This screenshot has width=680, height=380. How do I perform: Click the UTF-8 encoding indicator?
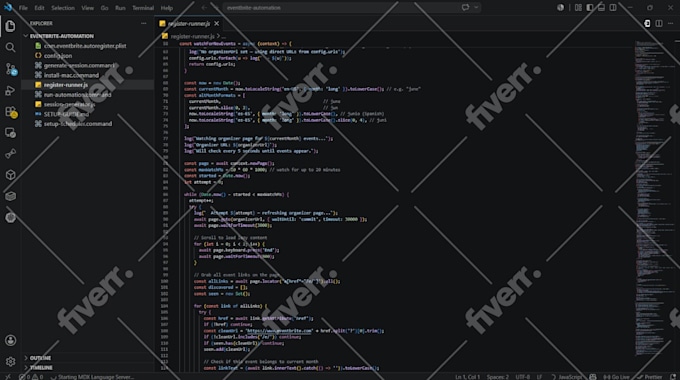(x=523, y=377)
